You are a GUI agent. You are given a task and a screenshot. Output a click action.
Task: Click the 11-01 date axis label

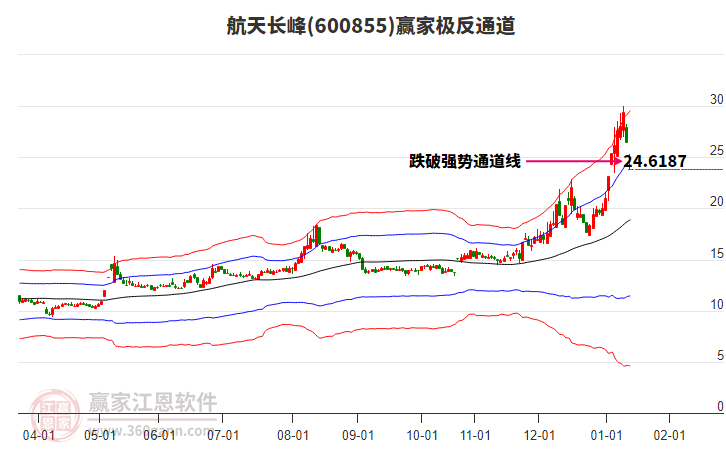point(475,436)
